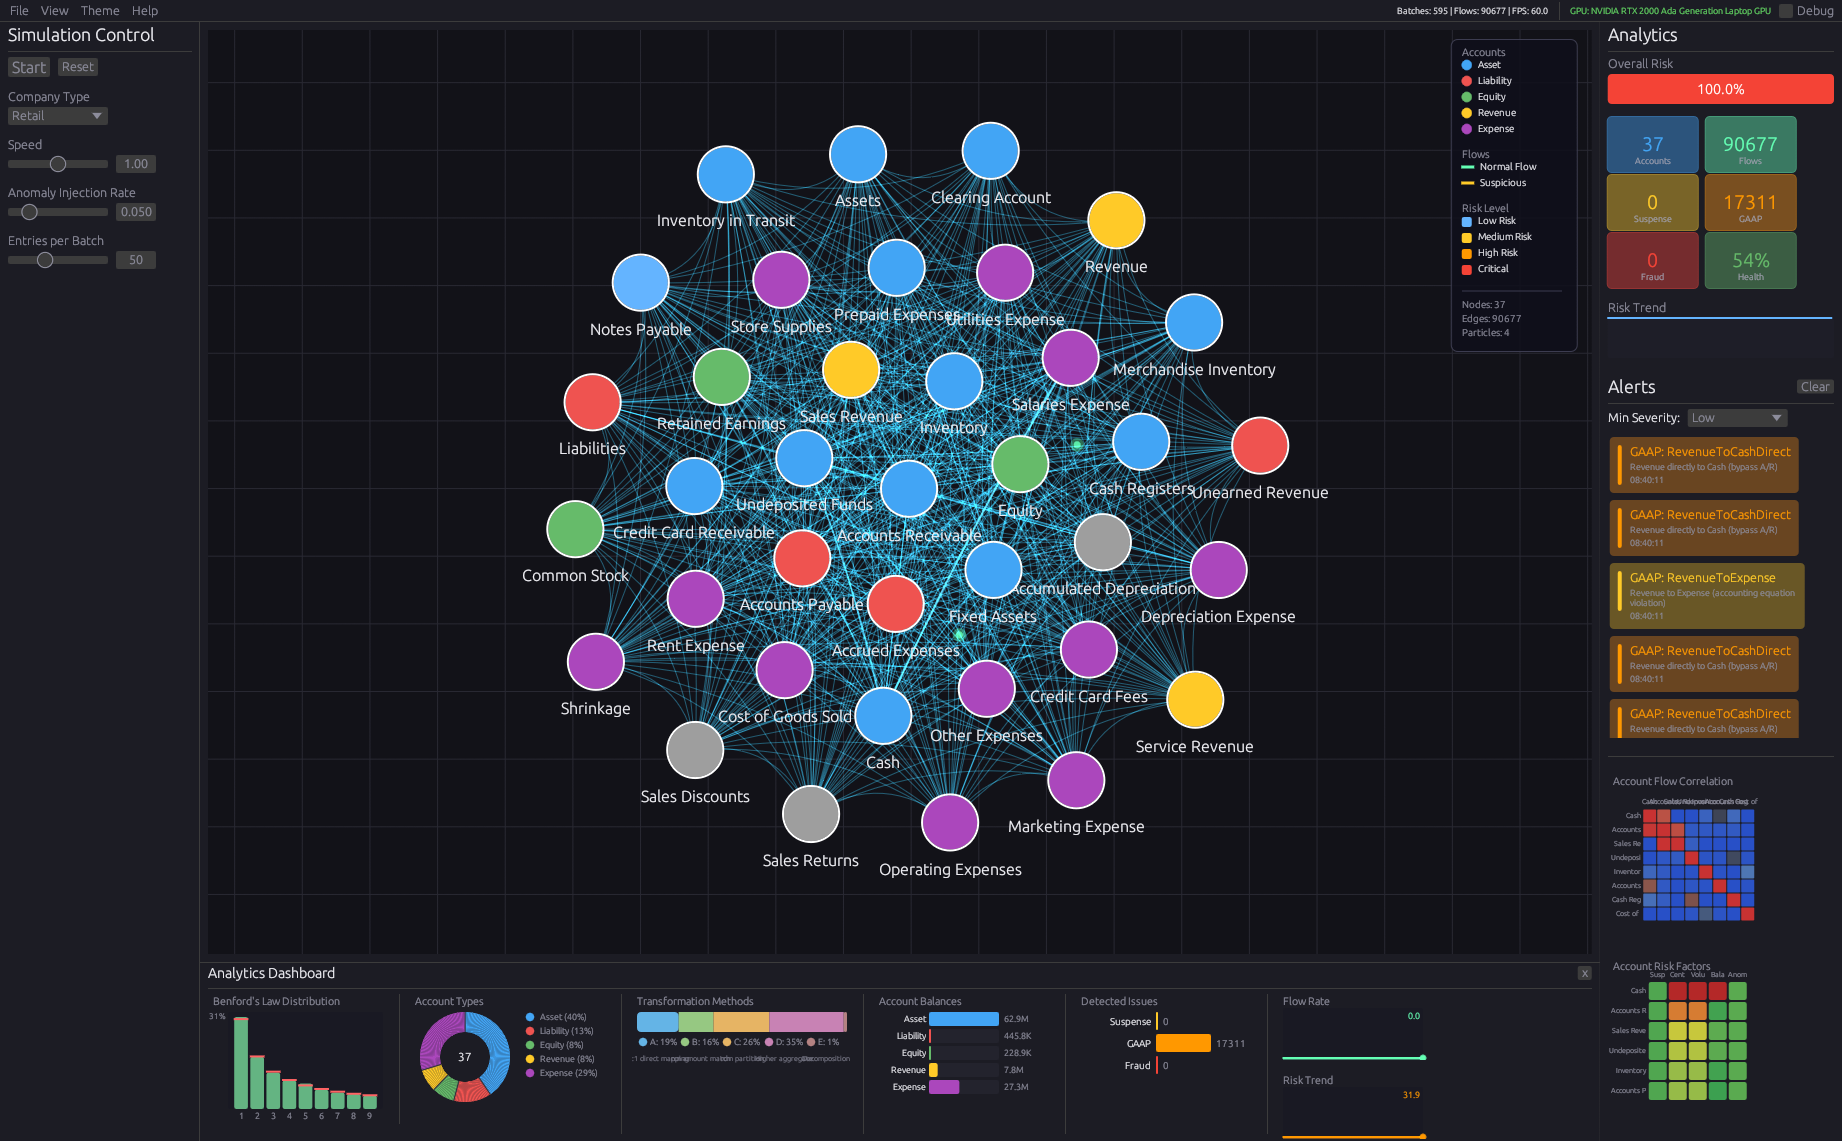
Task: Select the Shrinkage expense node
Action: (x=595, y=661)
